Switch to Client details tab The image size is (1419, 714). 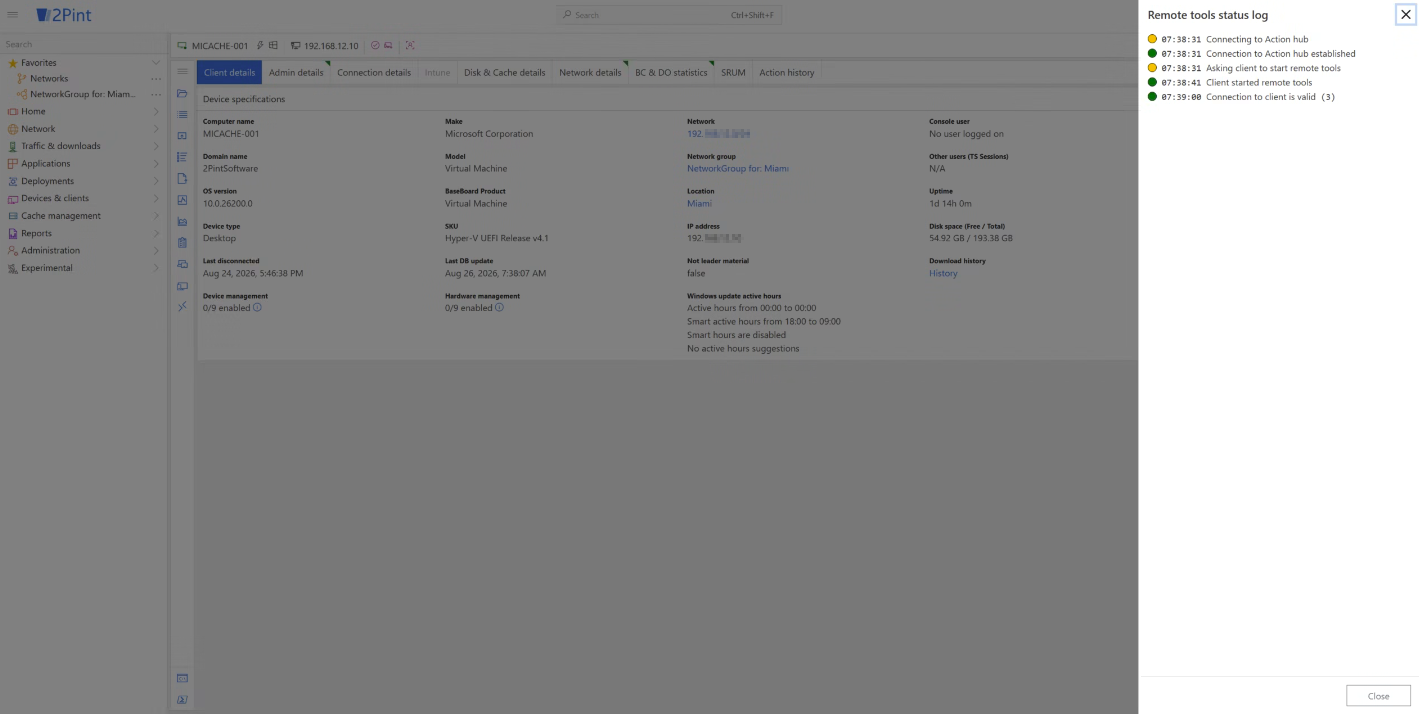click(x=229, y=72)
